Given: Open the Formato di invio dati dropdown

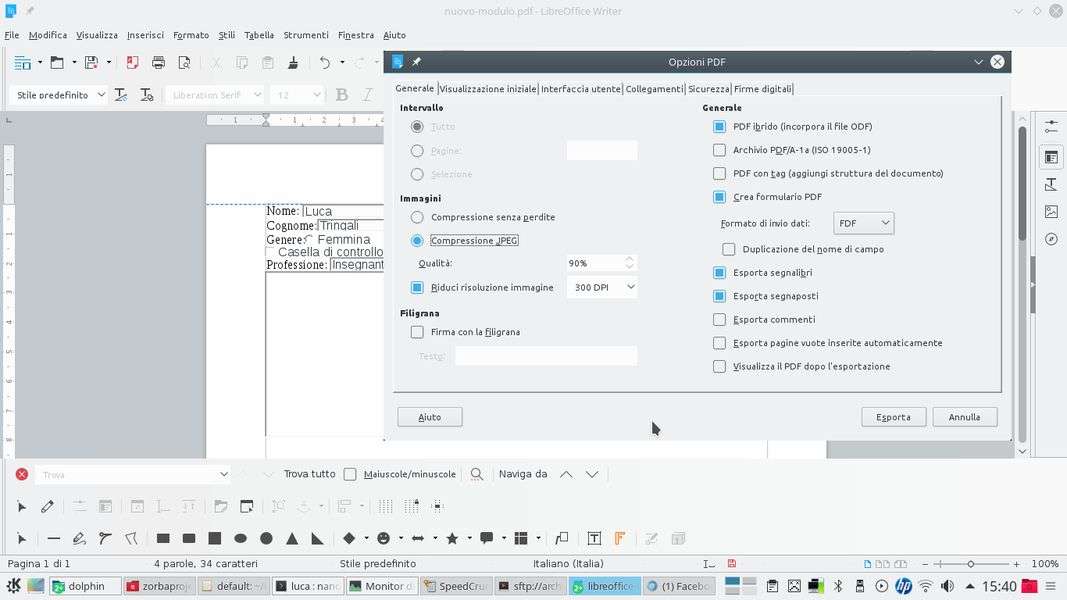Looking at the screenshot, I should click(x=863, y=224).
